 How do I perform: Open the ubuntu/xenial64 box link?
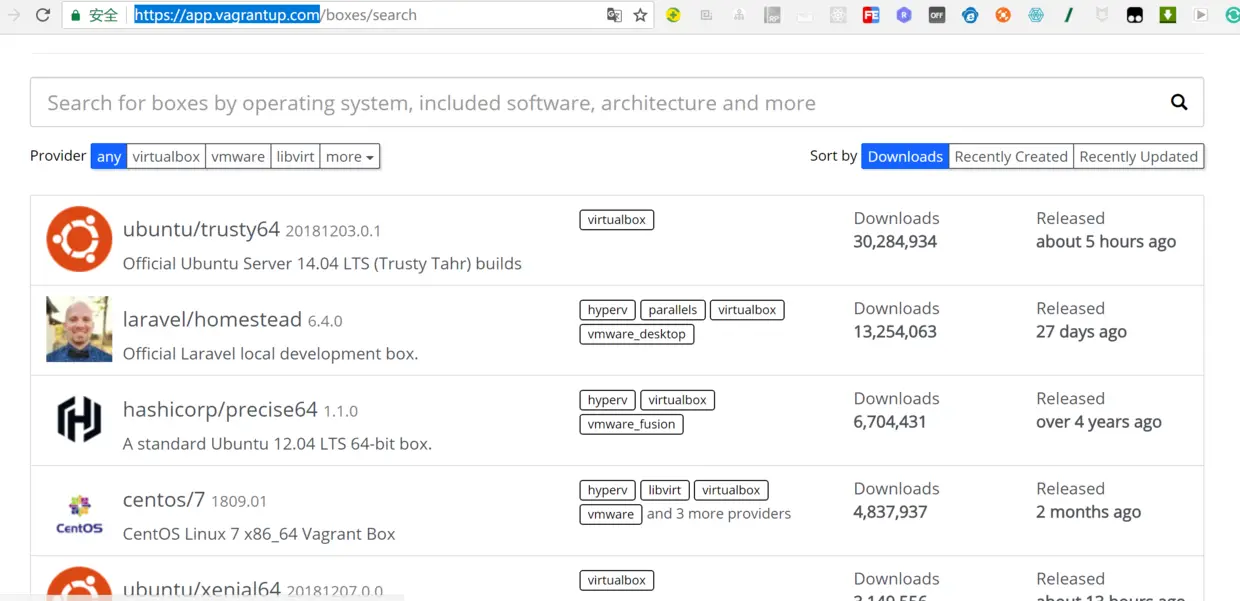[x=201, y=589]
